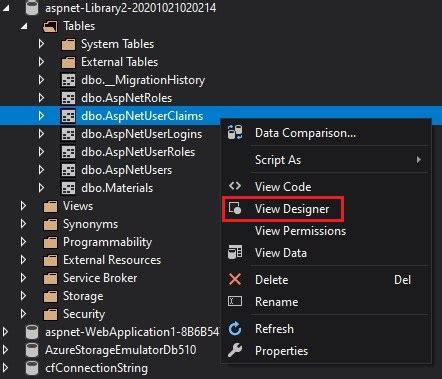
Task: Click the dbo.AspNetUsers table icon
Action: point(68,170)
